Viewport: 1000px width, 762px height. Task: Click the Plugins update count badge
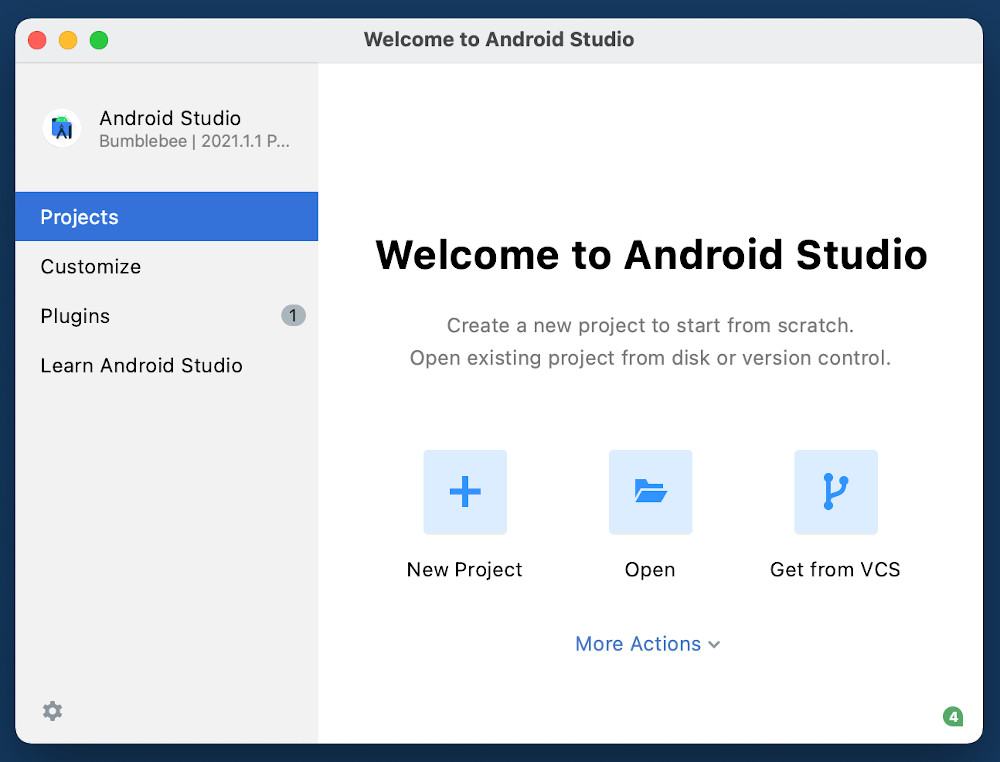[x=293, y=316]
